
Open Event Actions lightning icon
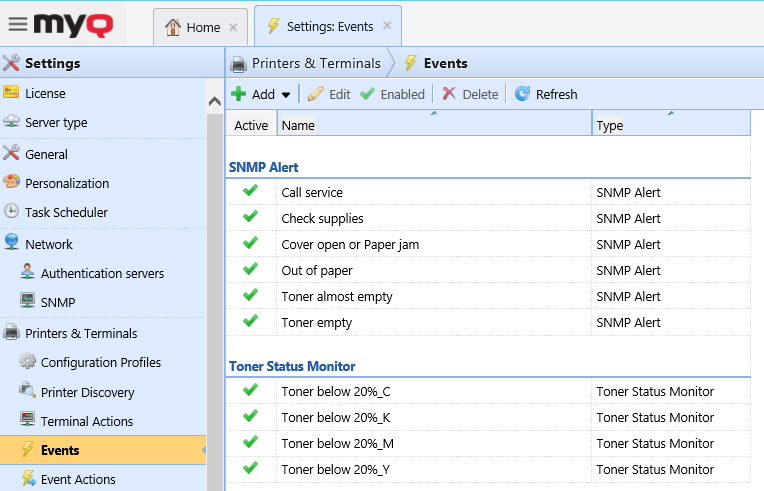tap(28, 479)
